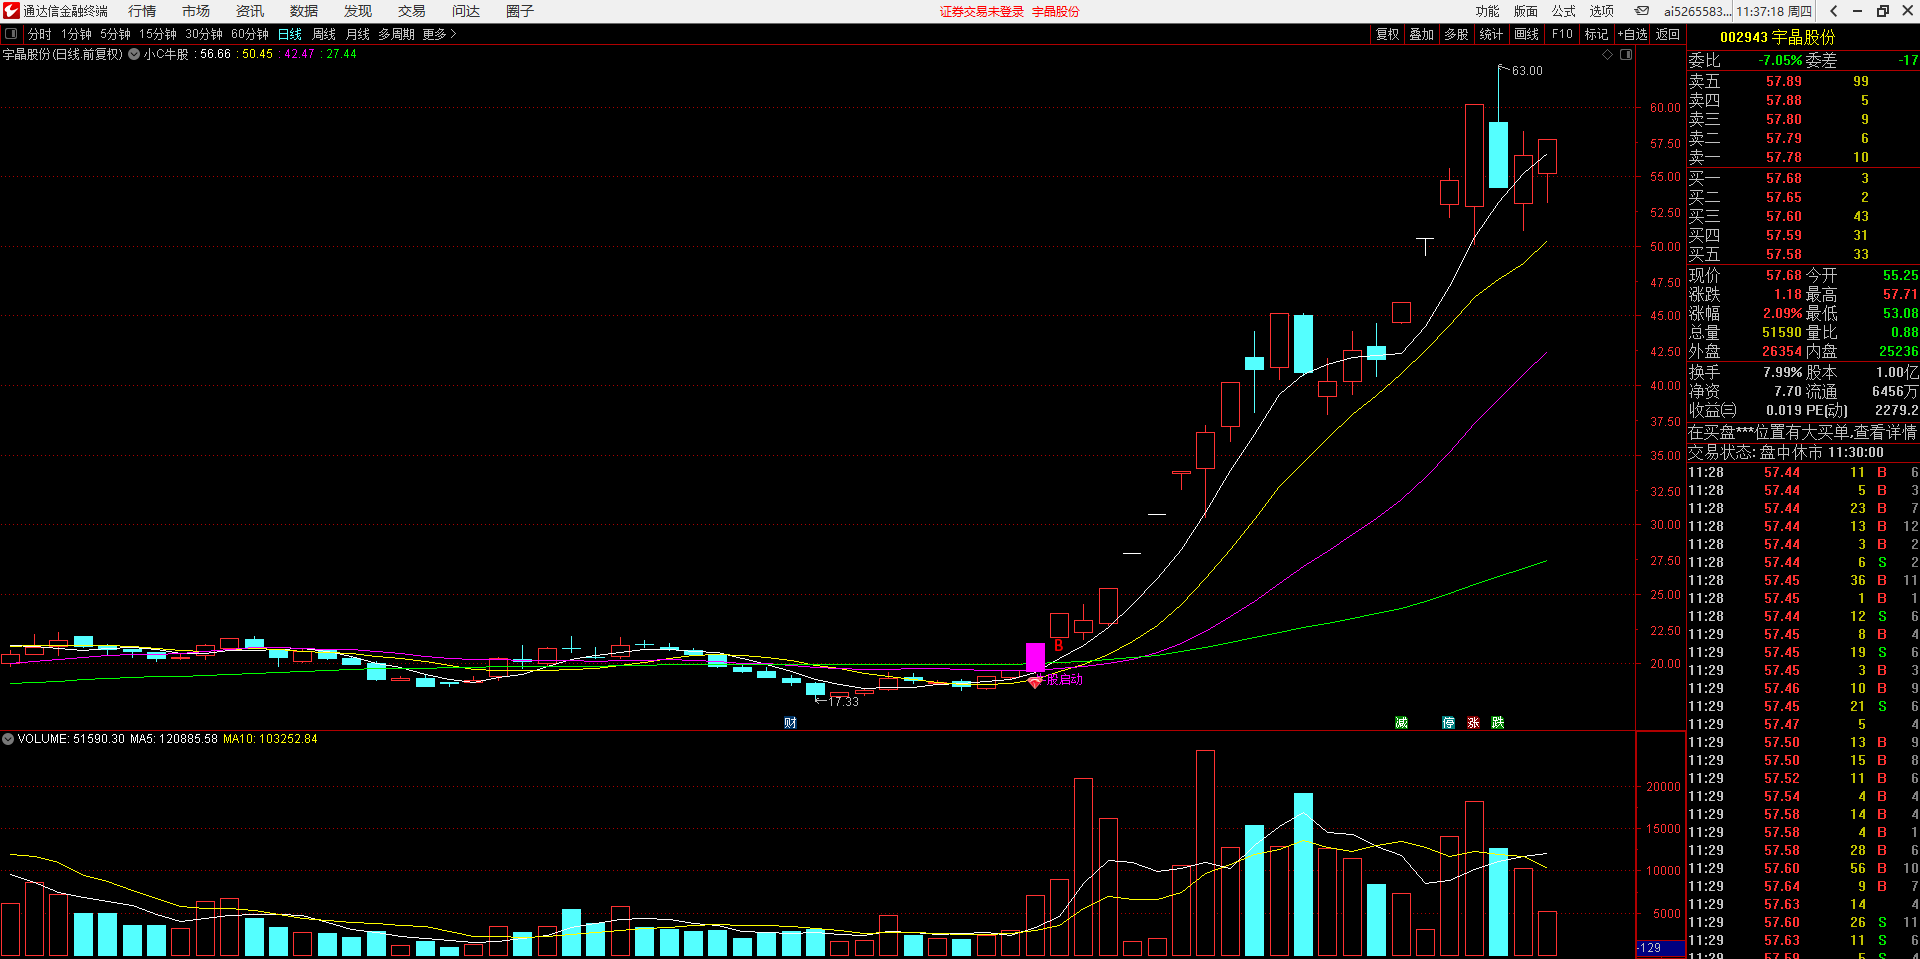Screen dimensions: 1920x959
Task: Switch to 60分钟 chart period
Action: coord(250,34)
